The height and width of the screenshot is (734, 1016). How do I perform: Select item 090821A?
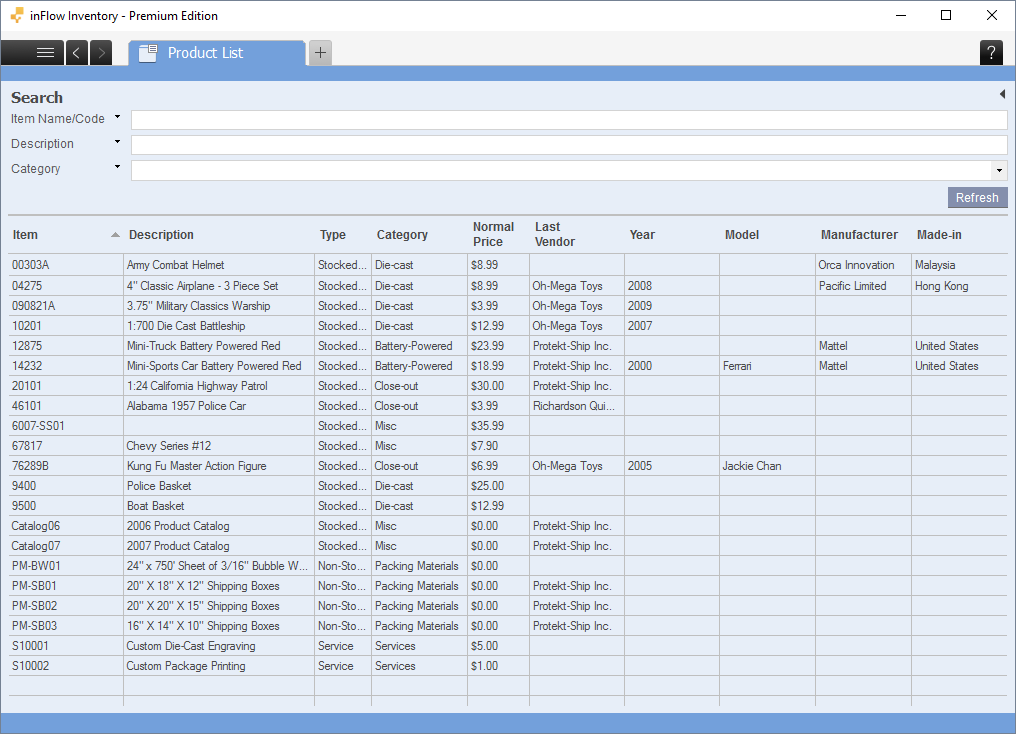[33, 306]
